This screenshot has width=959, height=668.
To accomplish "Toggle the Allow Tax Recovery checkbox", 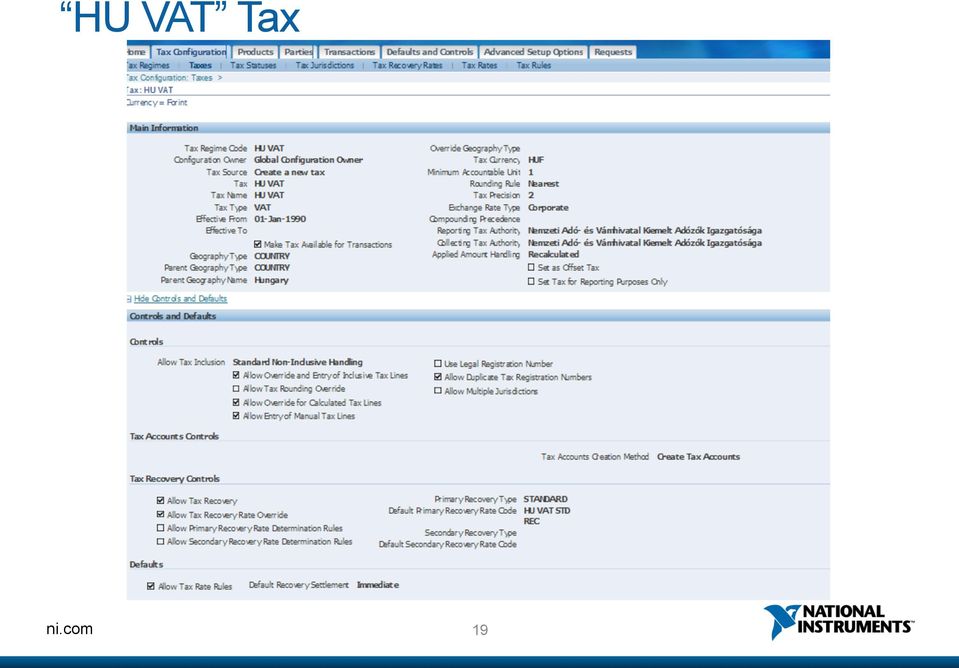I will click(x=160, y=500).
